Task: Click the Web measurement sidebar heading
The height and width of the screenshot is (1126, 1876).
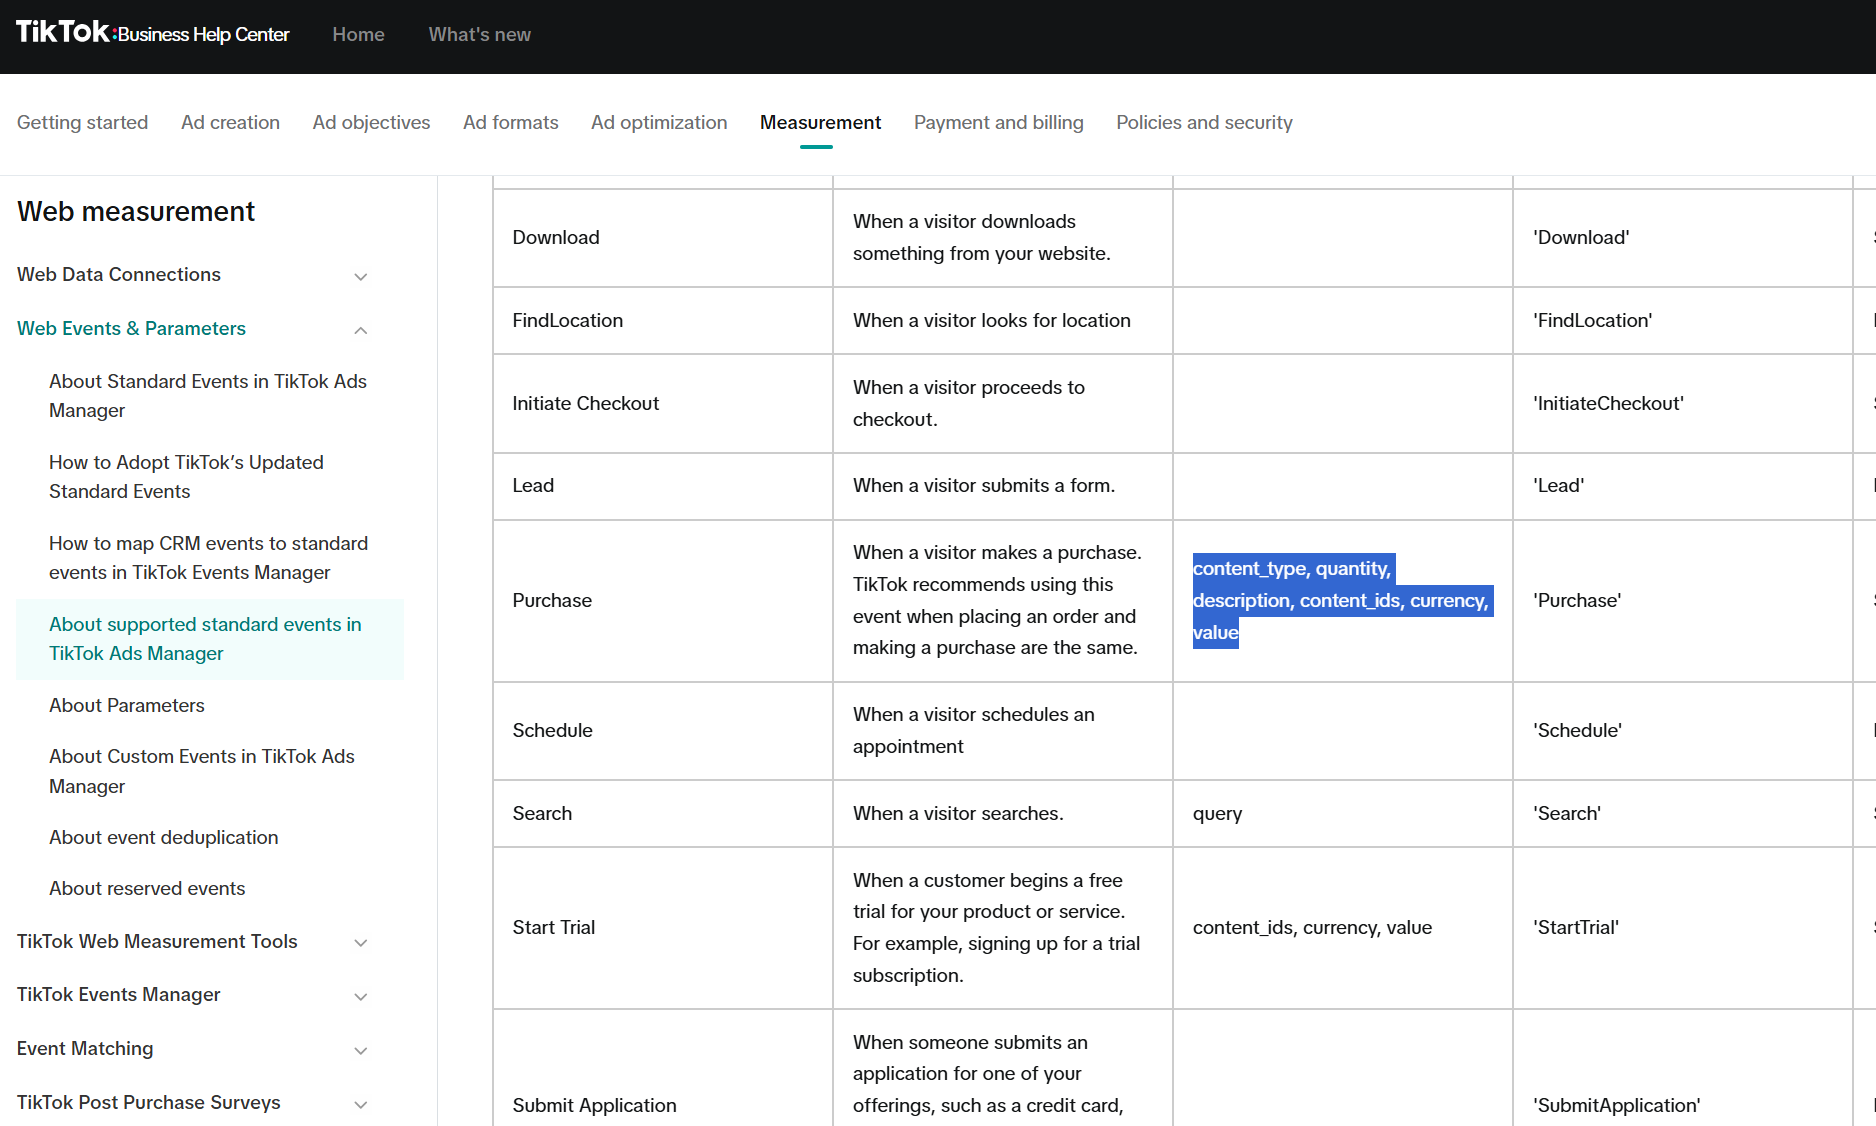Action: pos(136,211)
